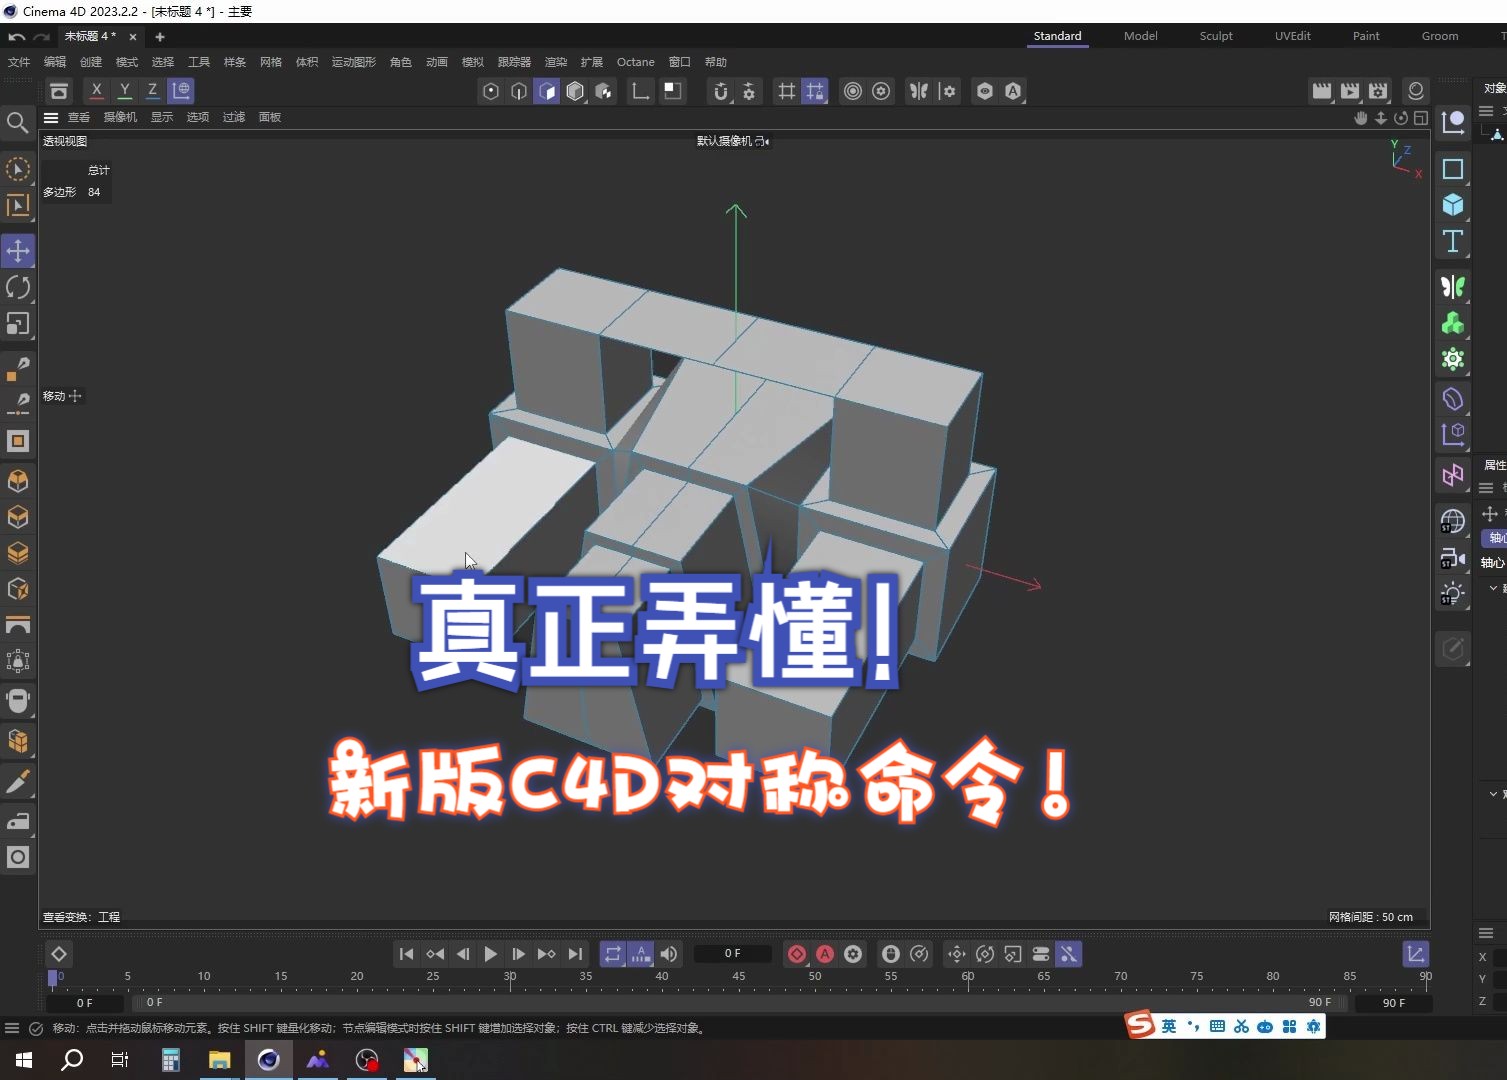Click the project end 90 F field

point(1394,1002)
